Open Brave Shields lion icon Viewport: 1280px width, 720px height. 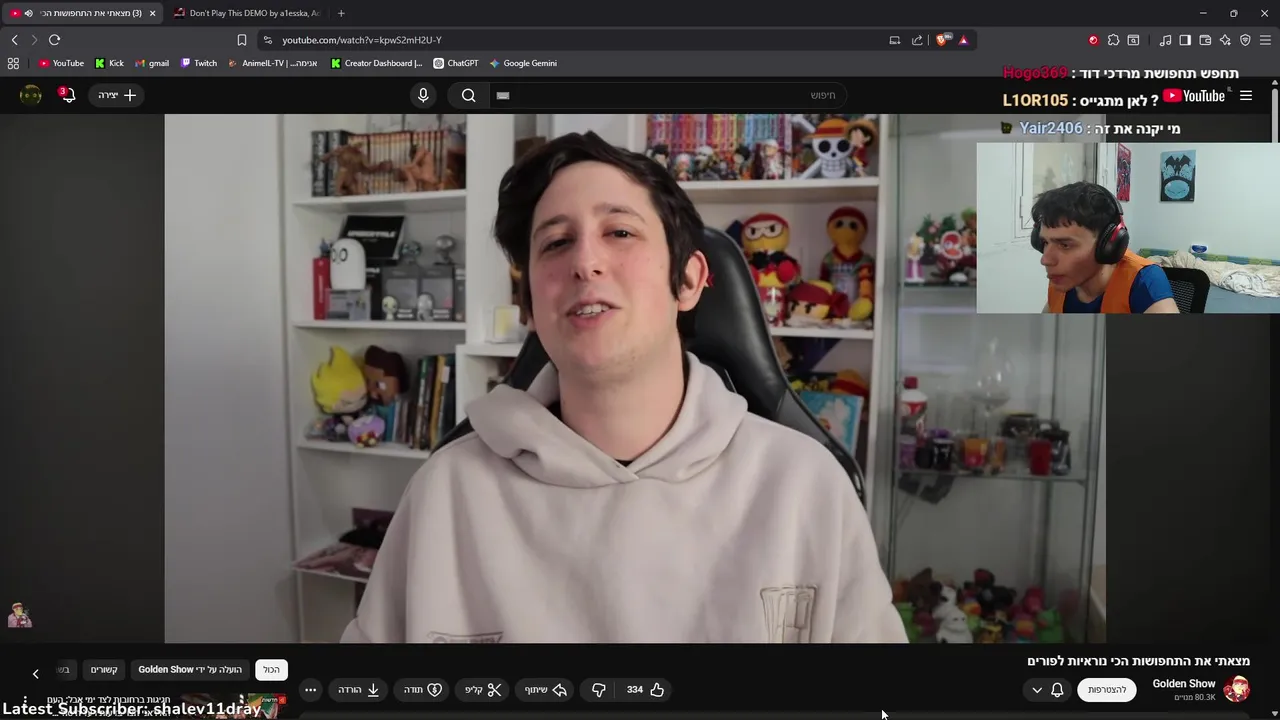(942, 40)
